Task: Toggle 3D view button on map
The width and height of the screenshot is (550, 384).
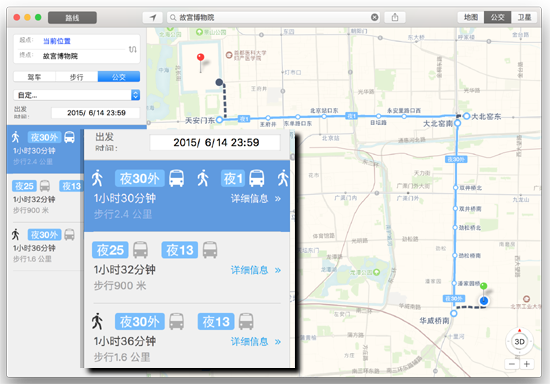Action: coord(519,342)
